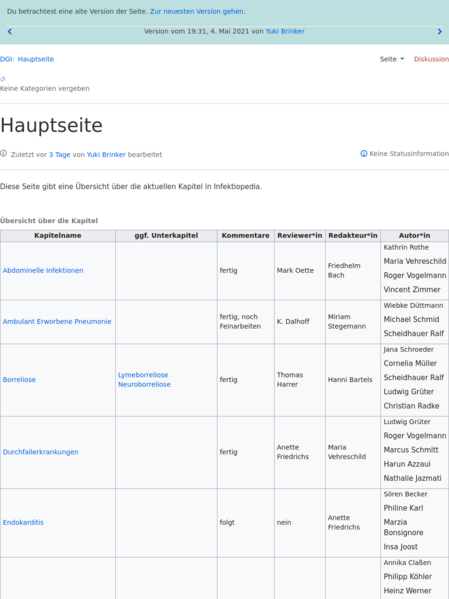449x599 pixels.
Task: Go to previous version with left arrow
Action: pyautogui.click(x=10, y=31)
